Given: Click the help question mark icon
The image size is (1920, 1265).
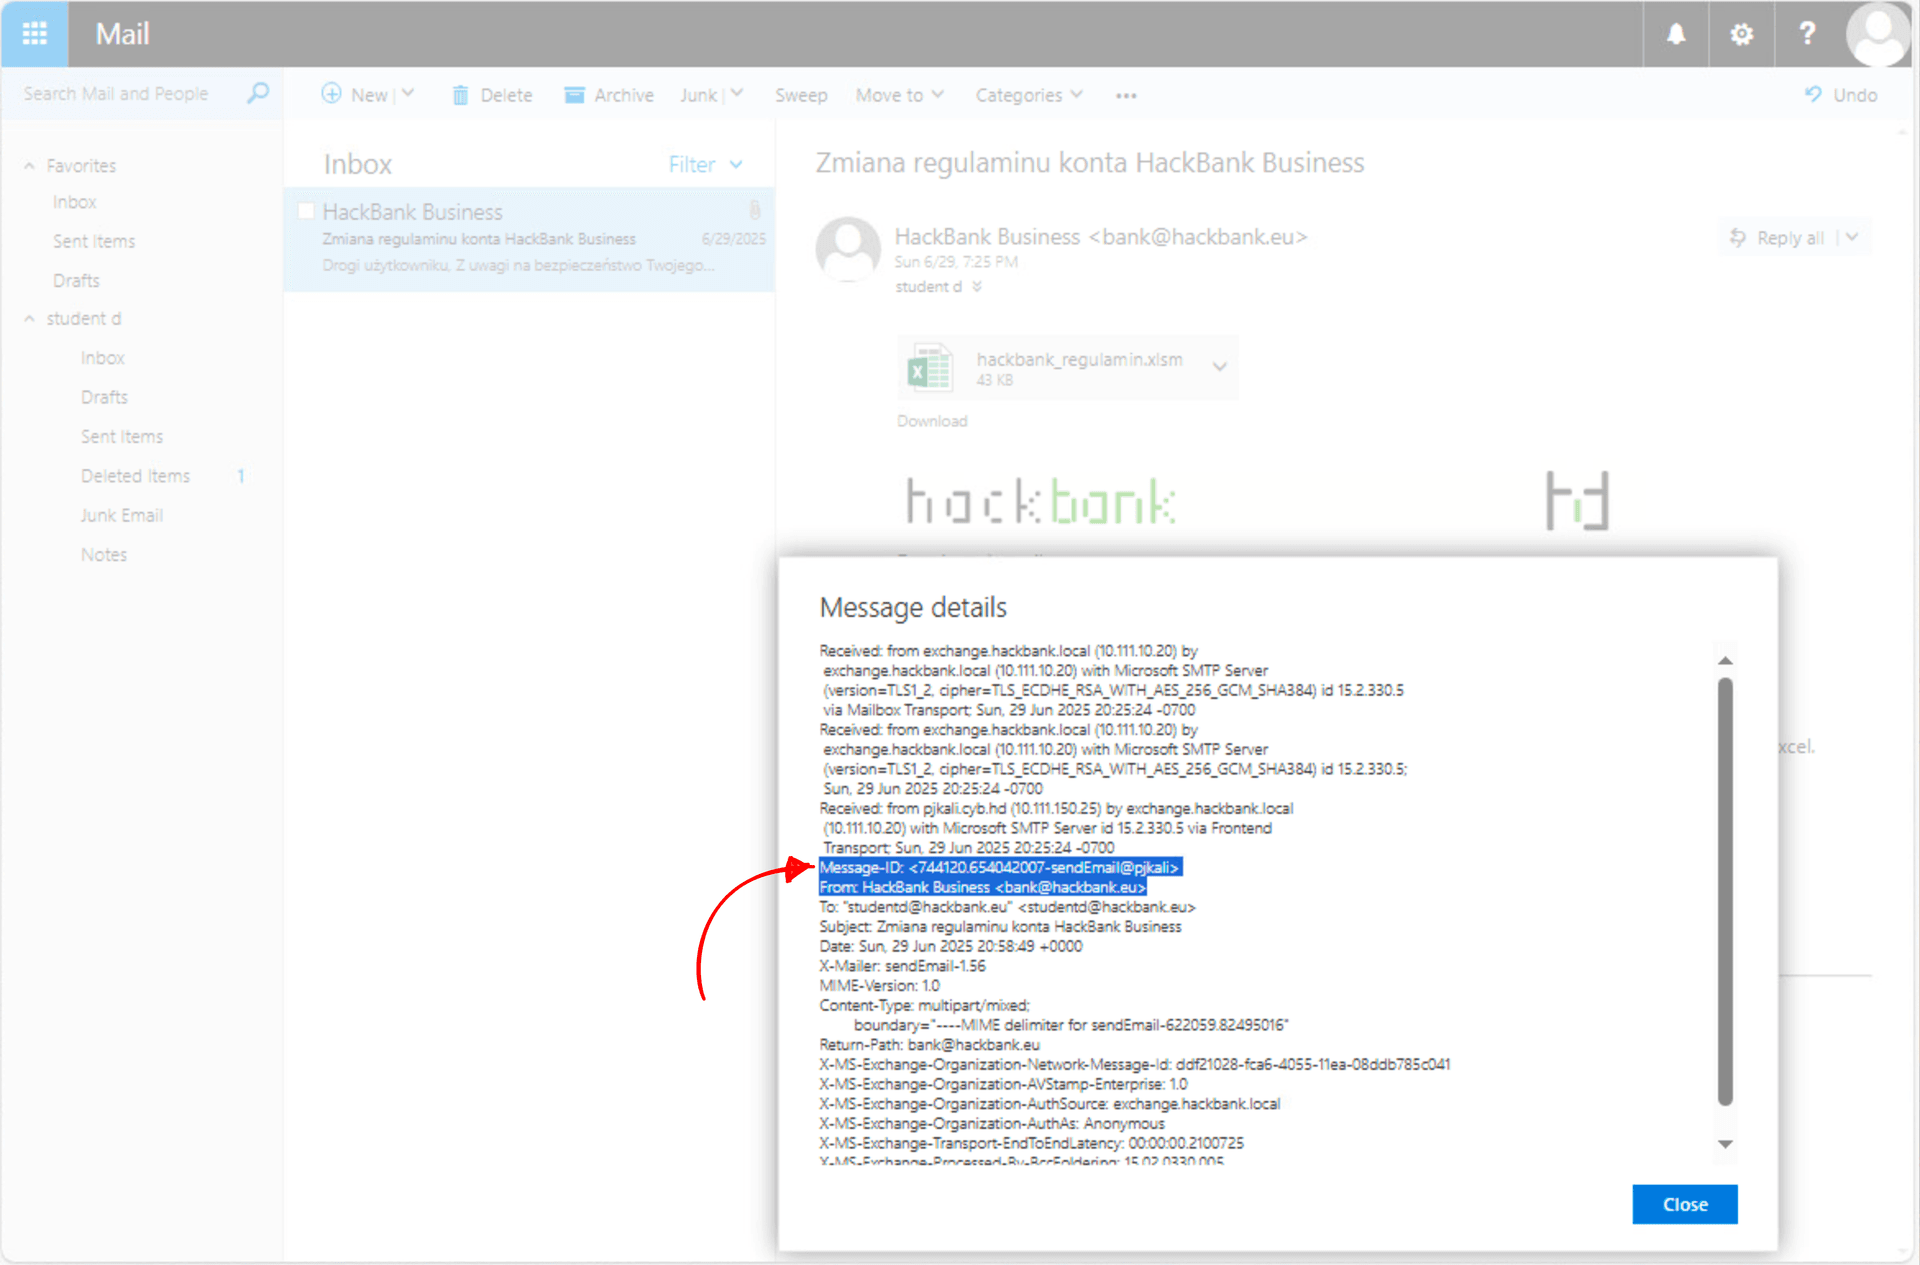Looking at the screenshot, I should (1807, 34).
